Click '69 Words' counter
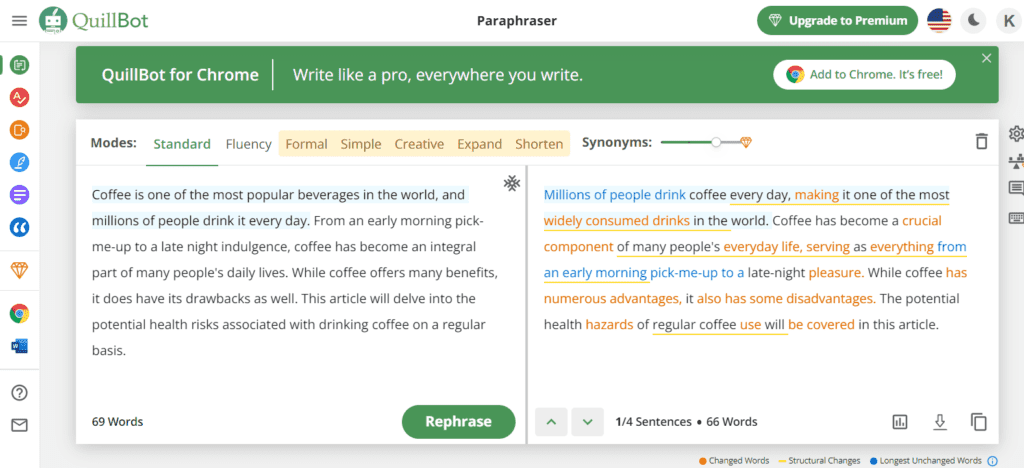 point(118,422)
